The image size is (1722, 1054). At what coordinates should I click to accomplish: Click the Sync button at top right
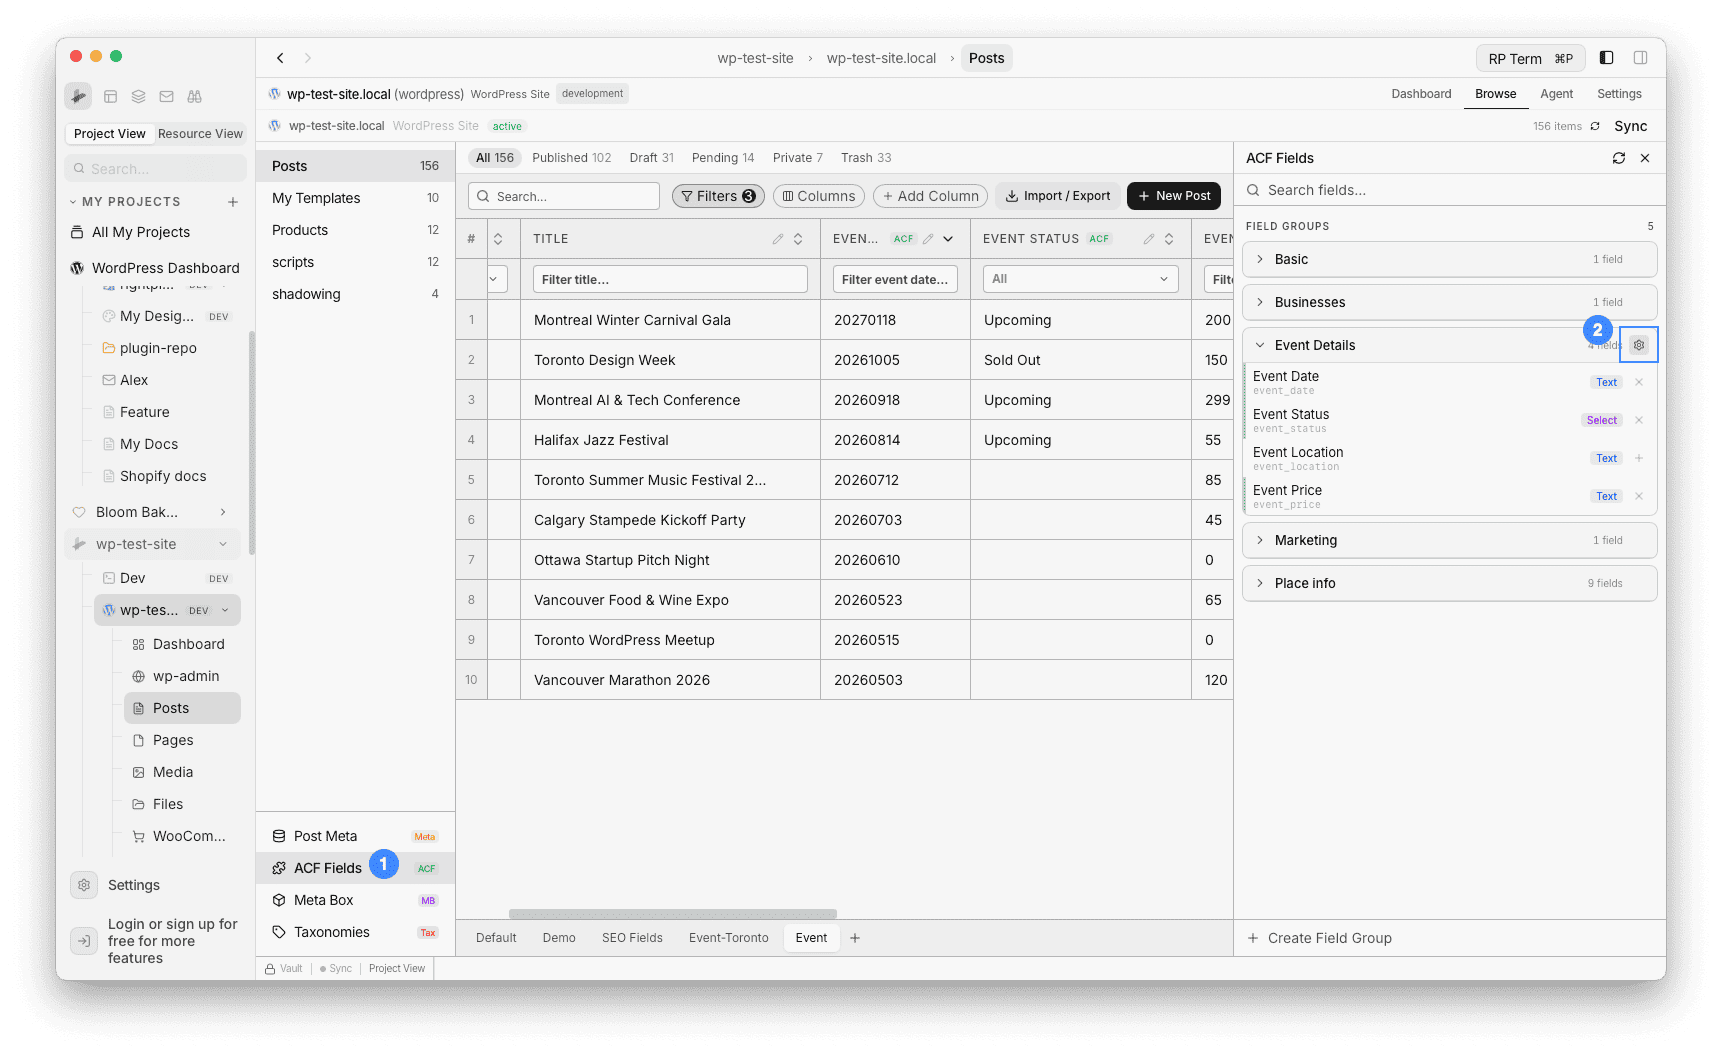point(1630,126)
